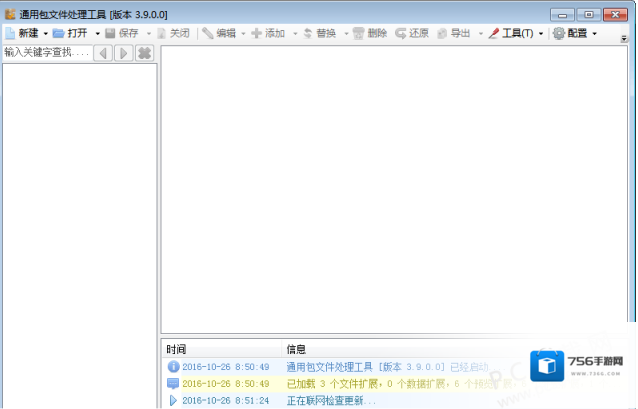Select the checking for updates log entry

pos(330,401)
